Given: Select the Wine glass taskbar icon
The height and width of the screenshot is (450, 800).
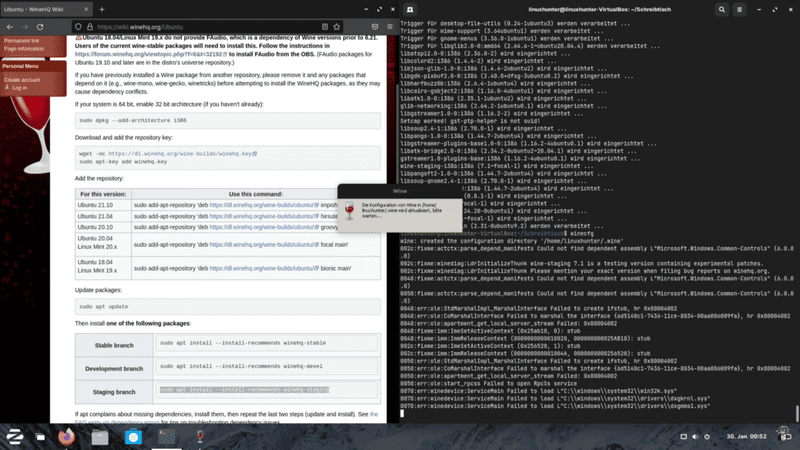Looking at the screenshot, I should [x=200, y=437].
